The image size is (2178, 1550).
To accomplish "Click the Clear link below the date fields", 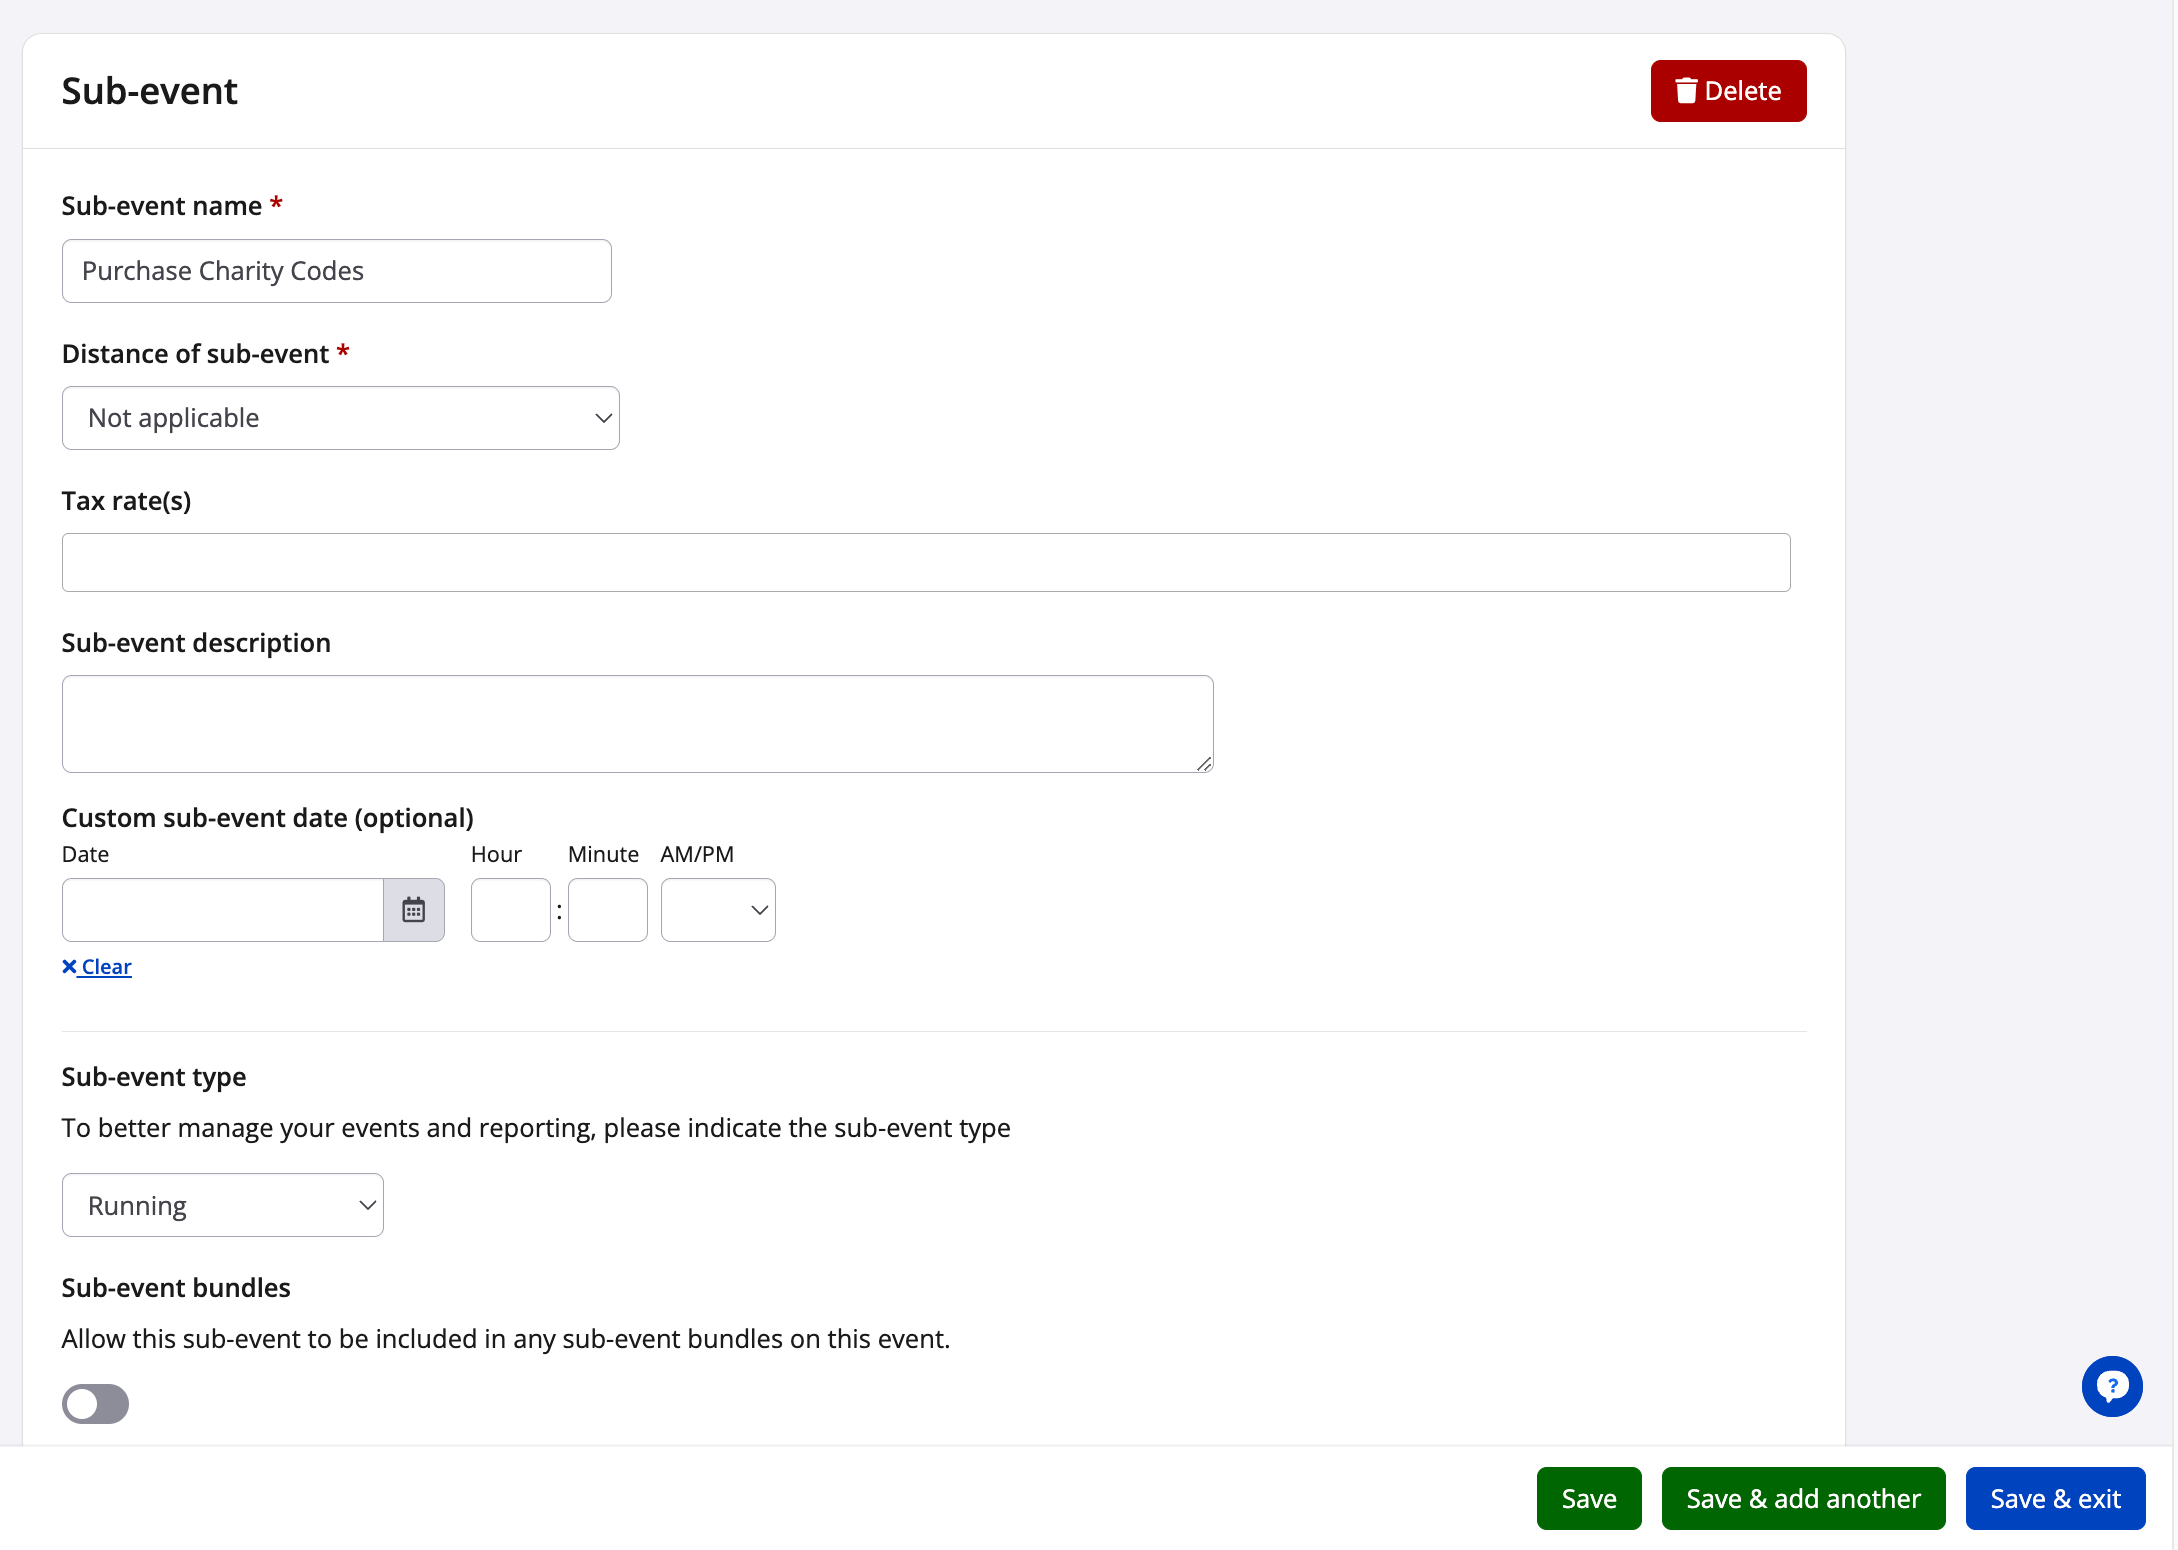I will pos(104,966).
